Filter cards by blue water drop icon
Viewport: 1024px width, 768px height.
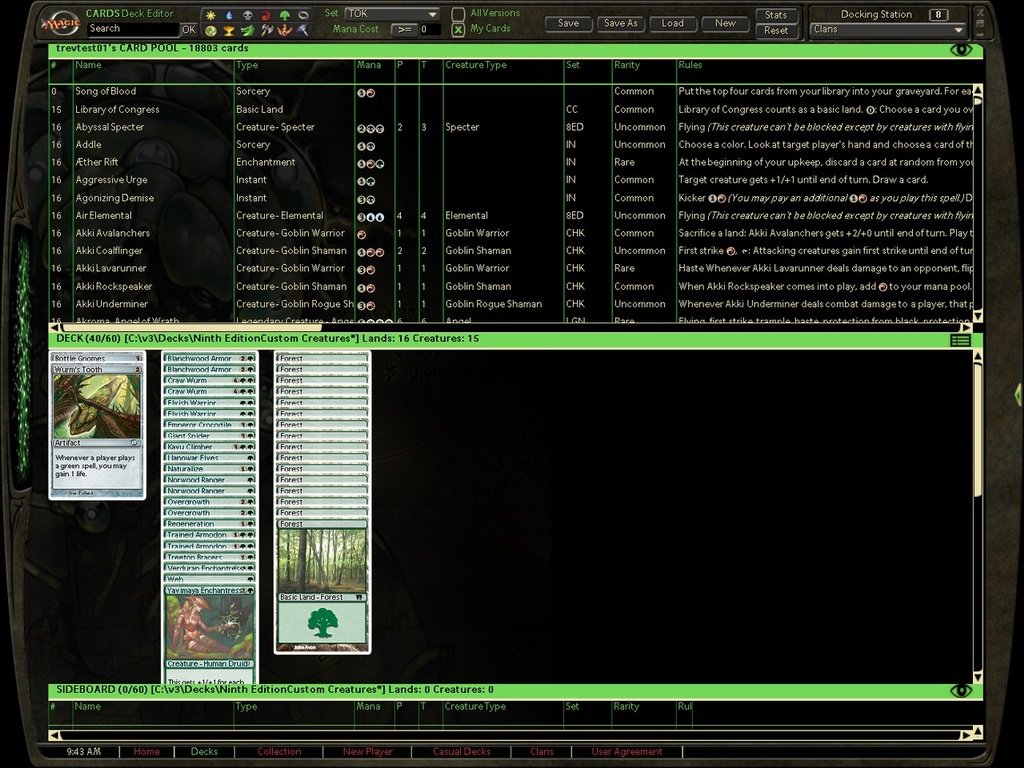pos(228,16)
